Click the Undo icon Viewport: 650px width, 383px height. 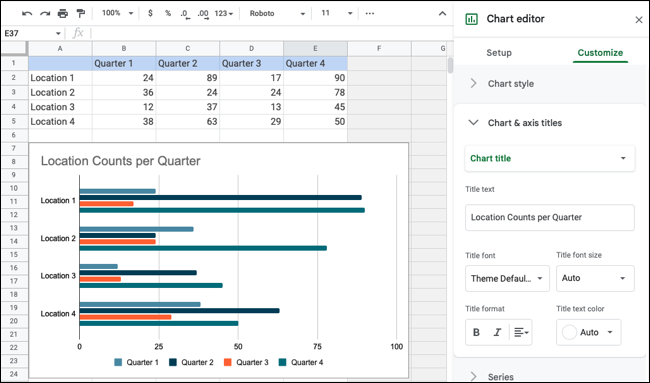point(27,14)
